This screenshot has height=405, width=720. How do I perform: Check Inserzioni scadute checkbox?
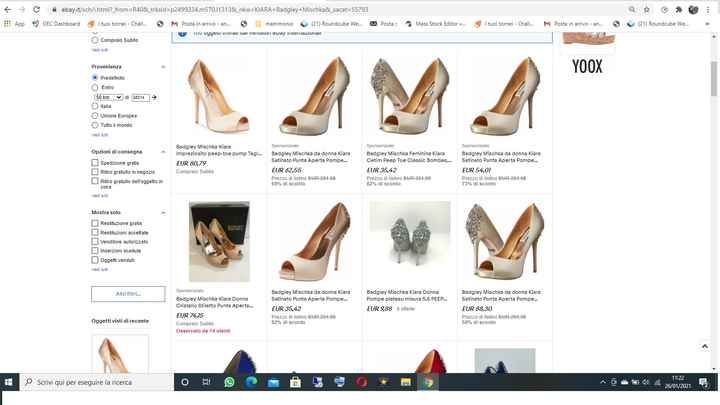95,251
